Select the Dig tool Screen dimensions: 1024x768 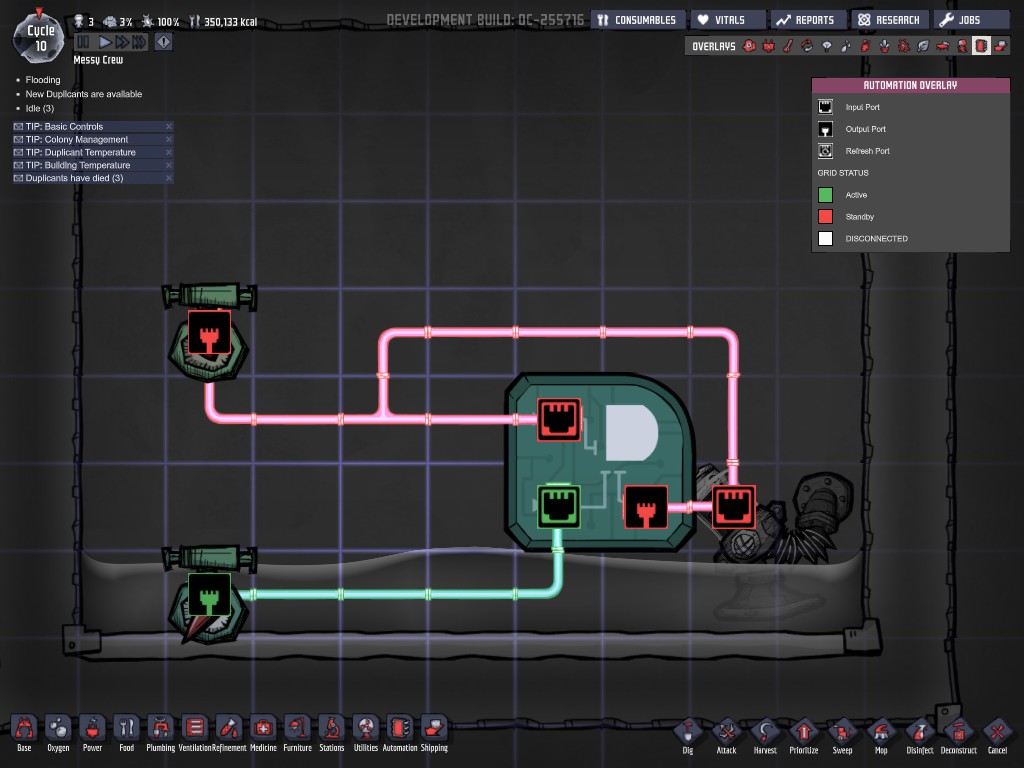687,732
